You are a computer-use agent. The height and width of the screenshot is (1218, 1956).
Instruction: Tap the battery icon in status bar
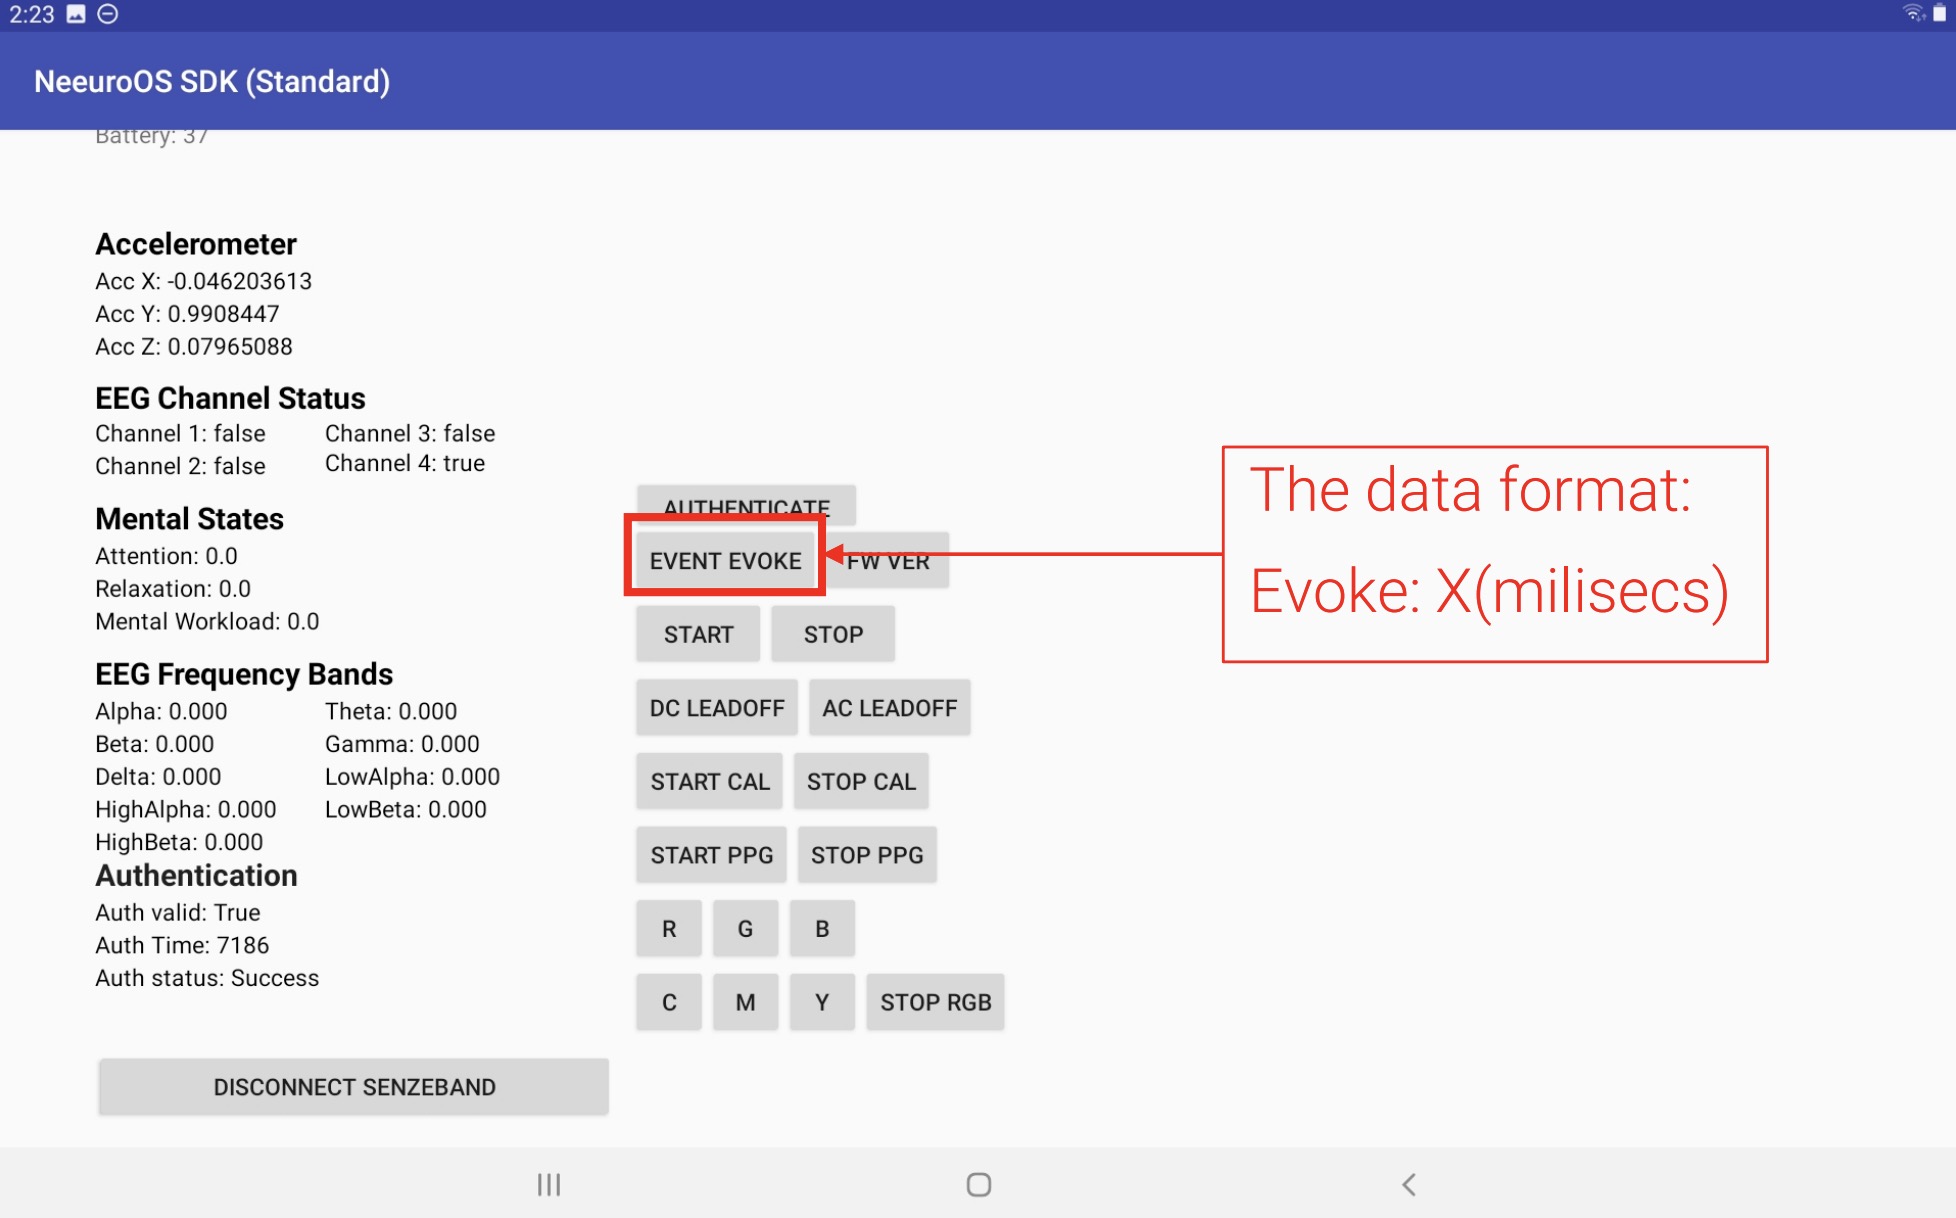(x=1941, y=14)
